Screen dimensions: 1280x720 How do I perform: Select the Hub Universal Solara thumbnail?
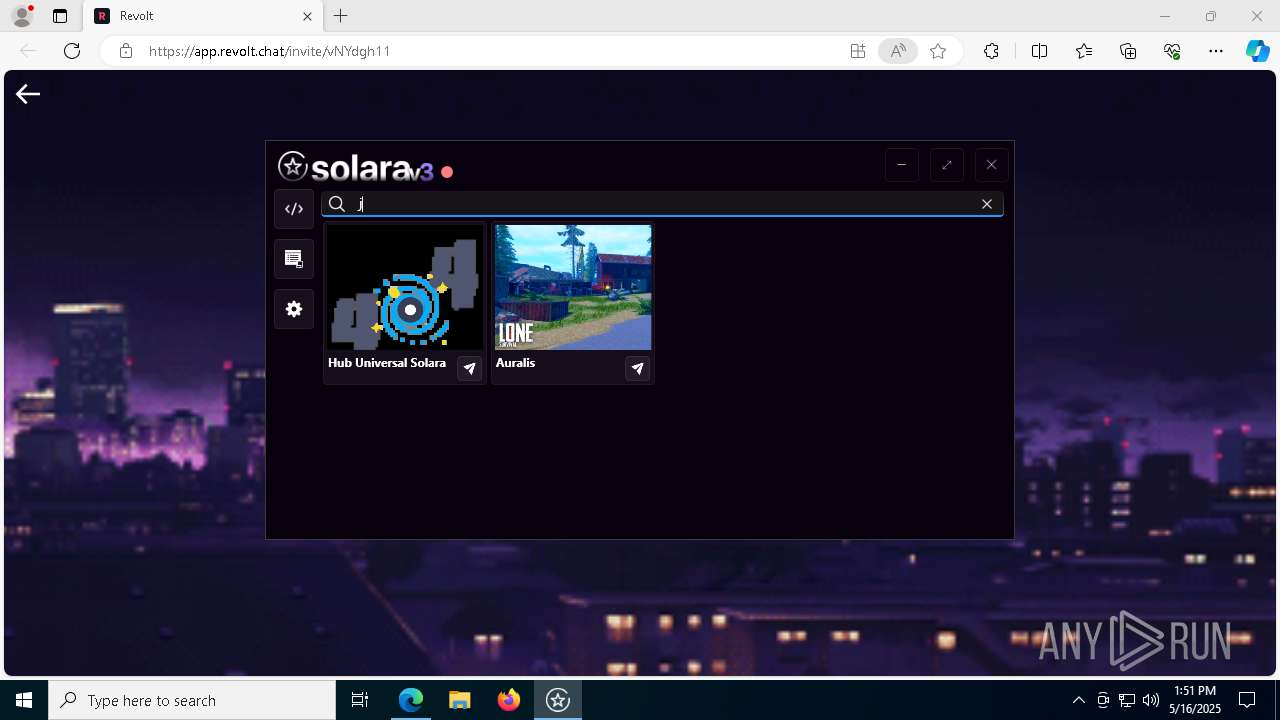pyautogui.click(x=405, y=287)
